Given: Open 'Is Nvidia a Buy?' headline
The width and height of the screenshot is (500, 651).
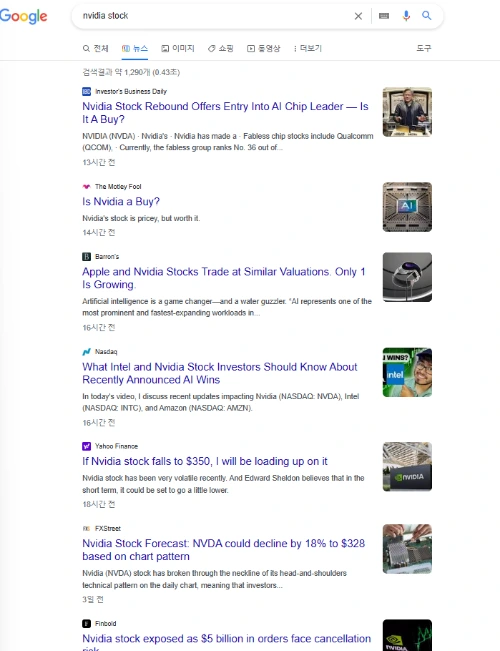Looking at the screenshot, I should point(121,202).
